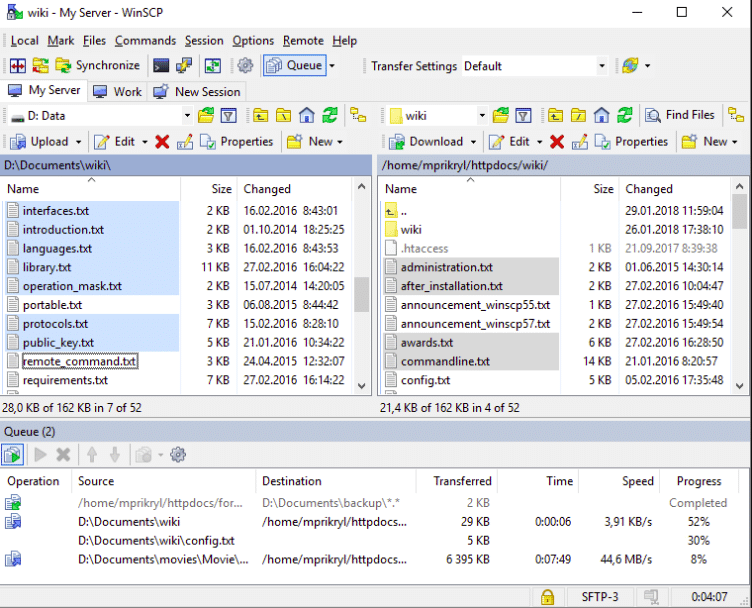Click the Download button
The image size is (752, 608).
[x=425, y=141]
